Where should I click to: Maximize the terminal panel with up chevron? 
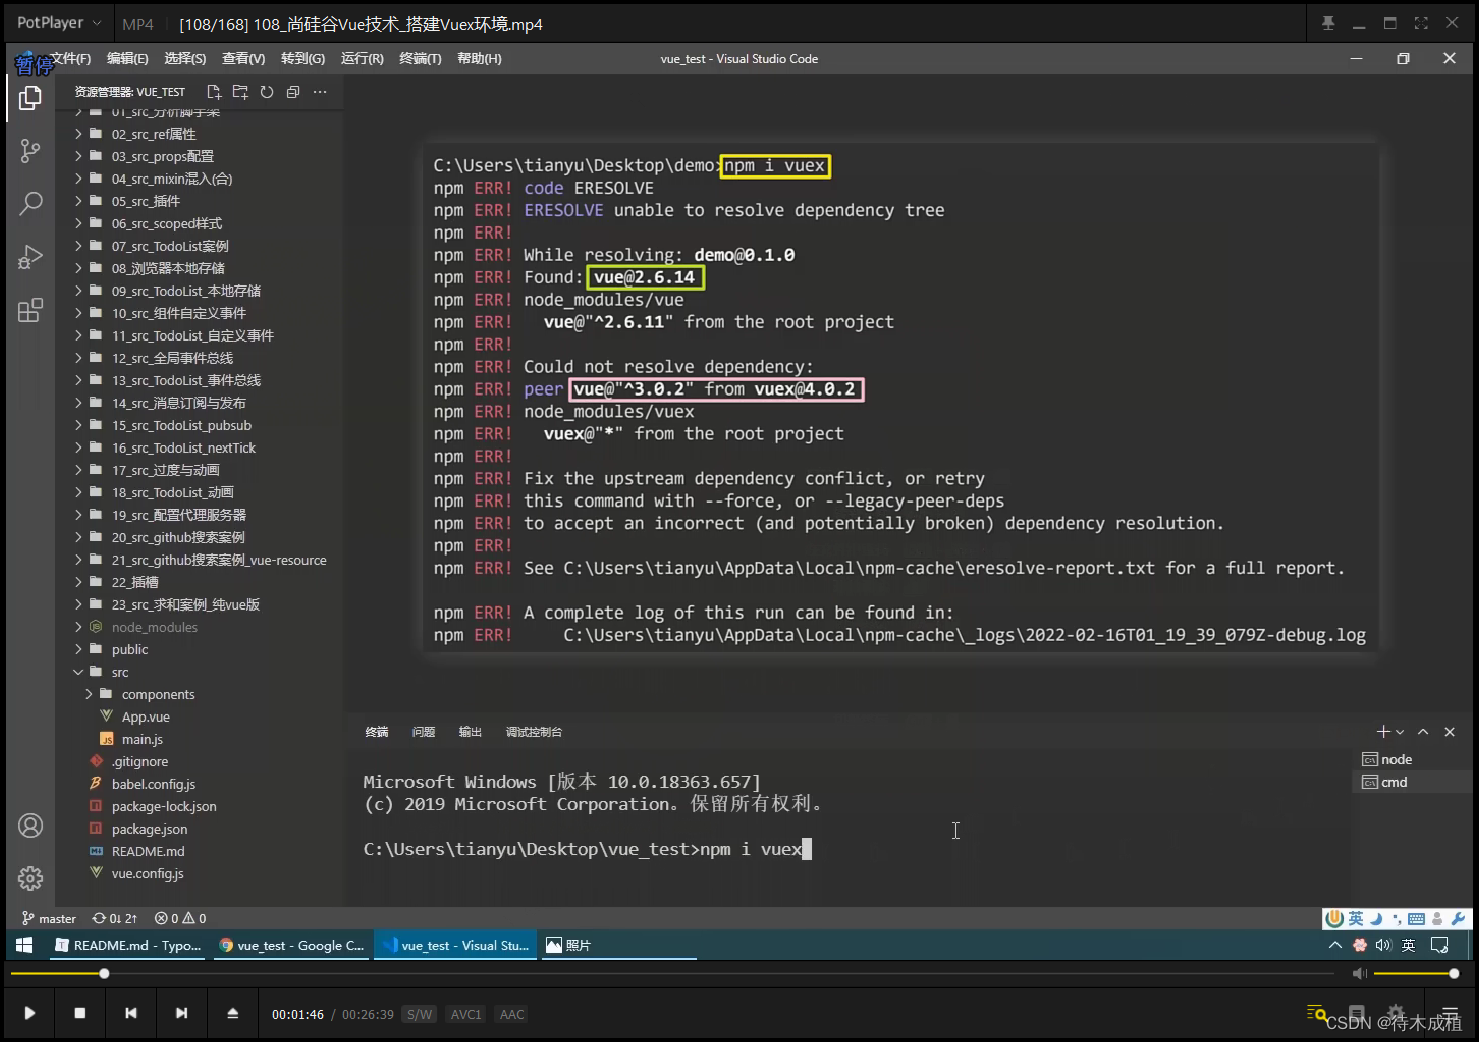1423,732
